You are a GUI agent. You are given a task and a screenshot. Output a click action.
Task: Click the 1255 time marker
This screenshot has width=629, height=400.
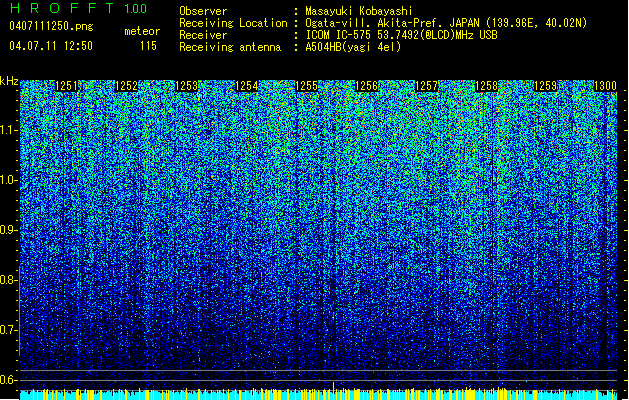306,86
